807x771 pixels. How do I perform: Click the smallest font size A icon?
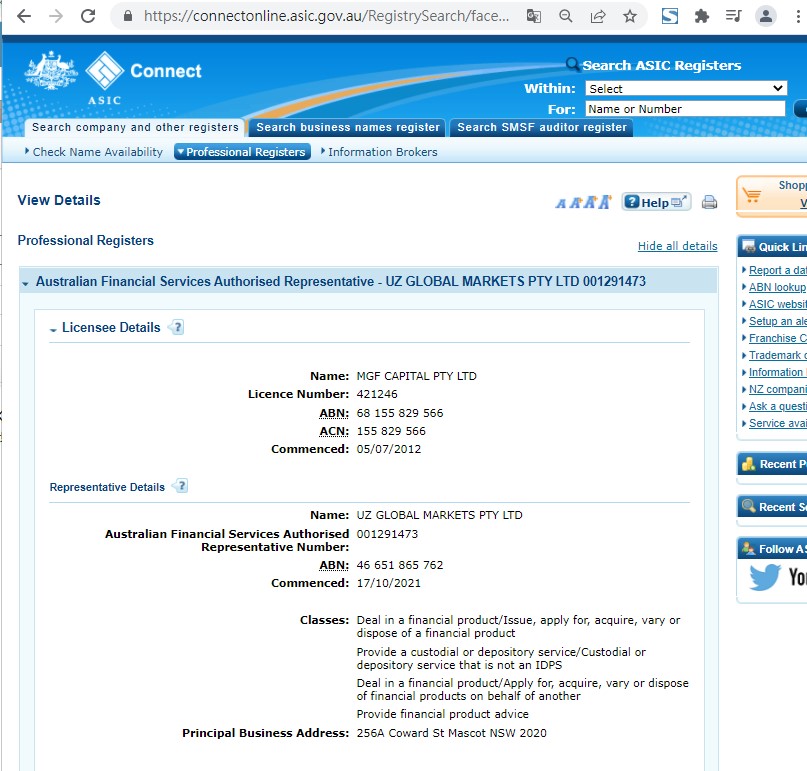point(561,203)
